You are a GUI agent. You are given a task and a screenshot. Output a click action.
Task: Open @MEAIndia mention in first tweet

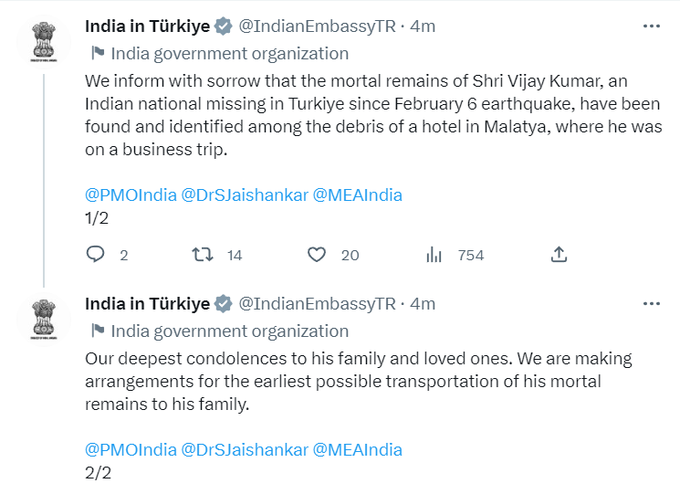coord(358,195)
